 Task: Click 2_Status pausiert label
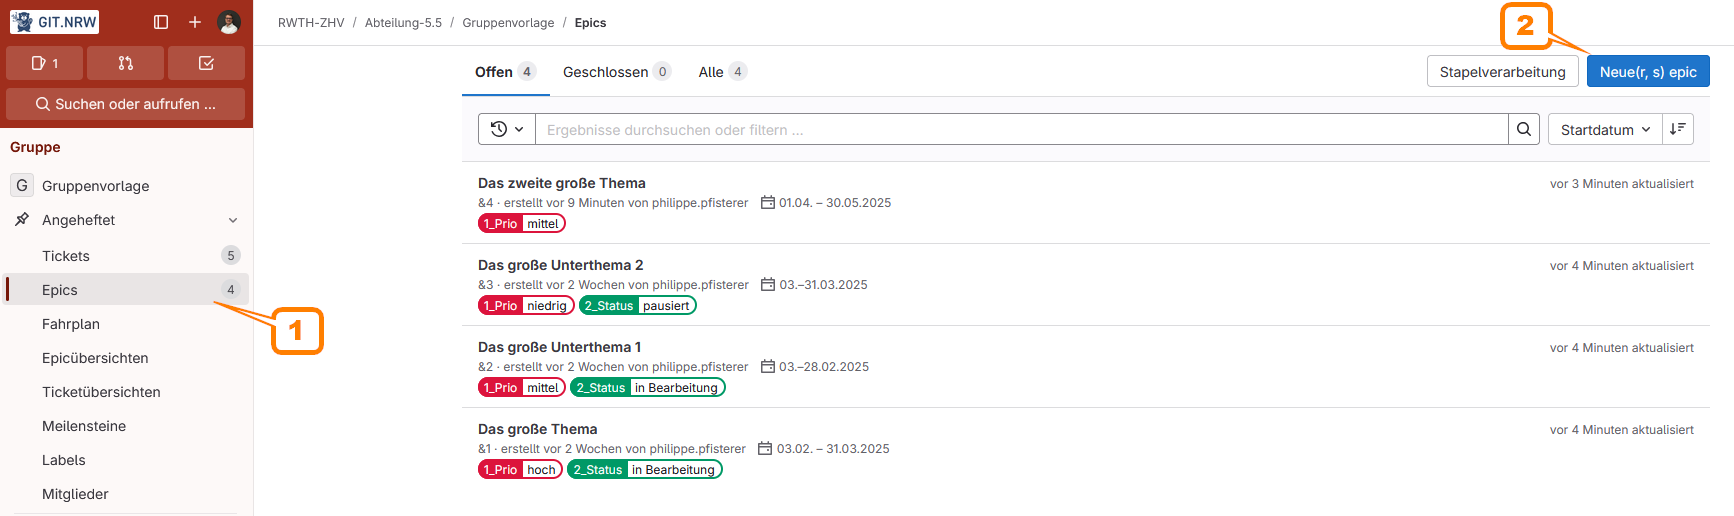pyautogui.click(x=638, y=306)
